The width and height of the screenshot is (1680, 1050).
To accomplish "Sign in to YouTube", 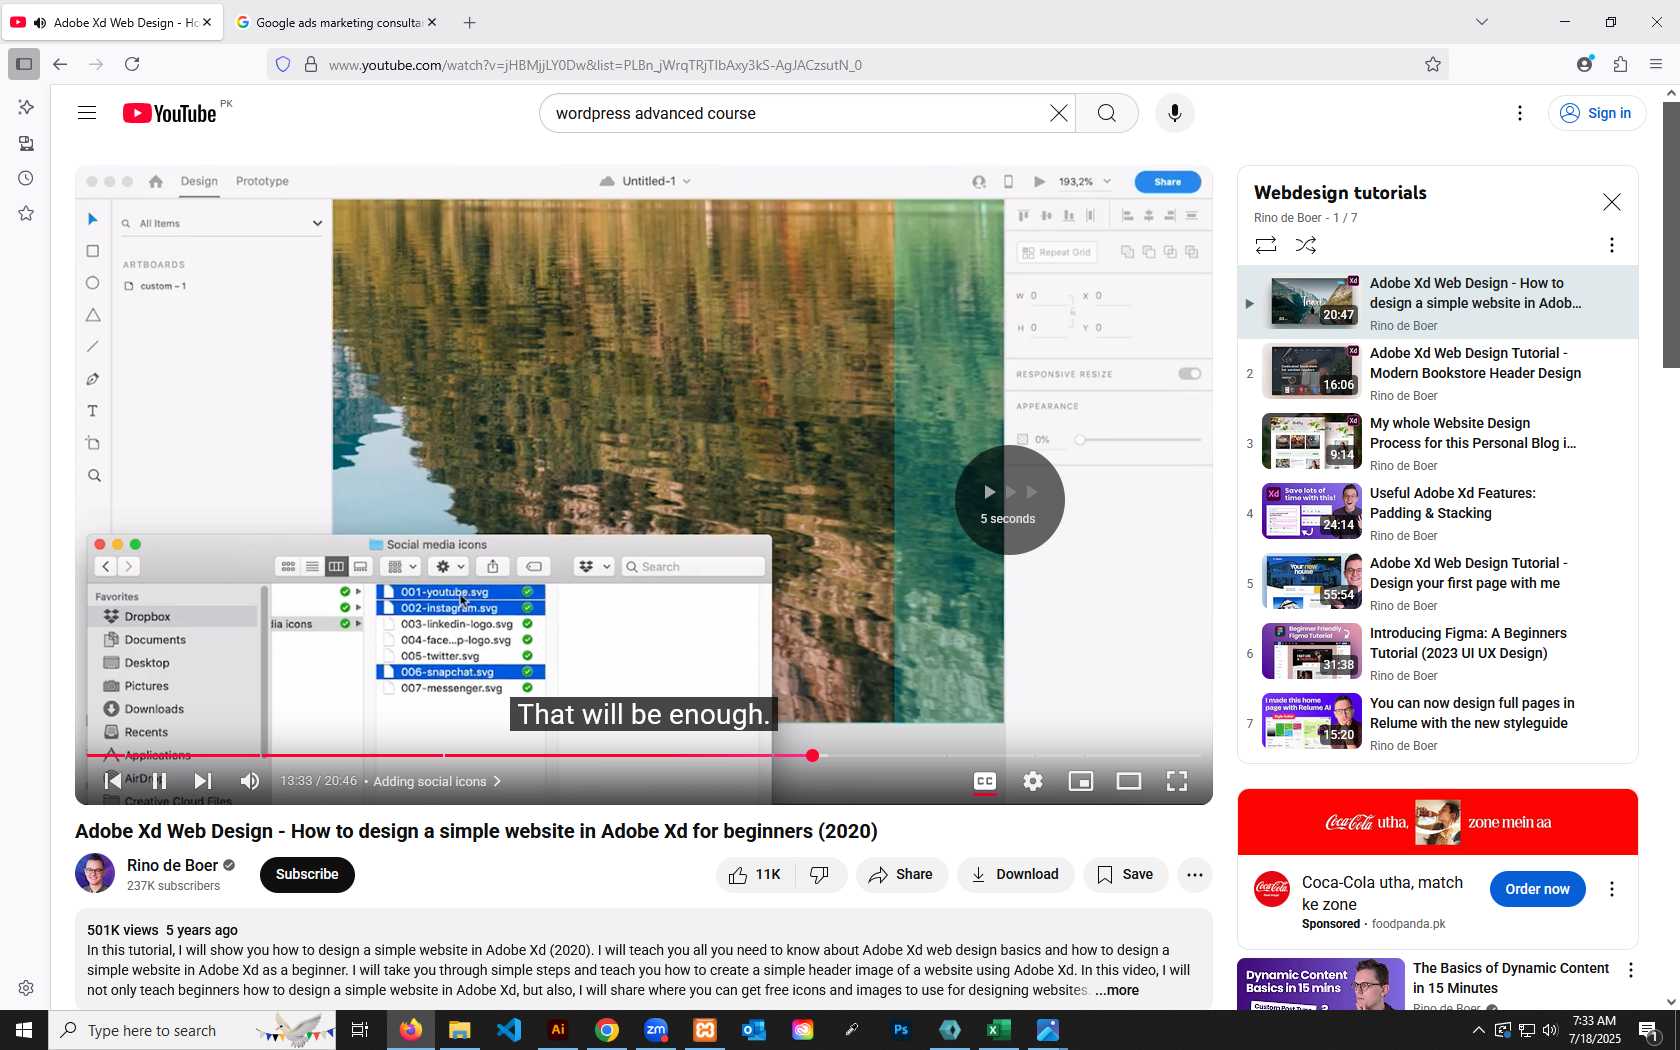I will tap(1596, 113).
